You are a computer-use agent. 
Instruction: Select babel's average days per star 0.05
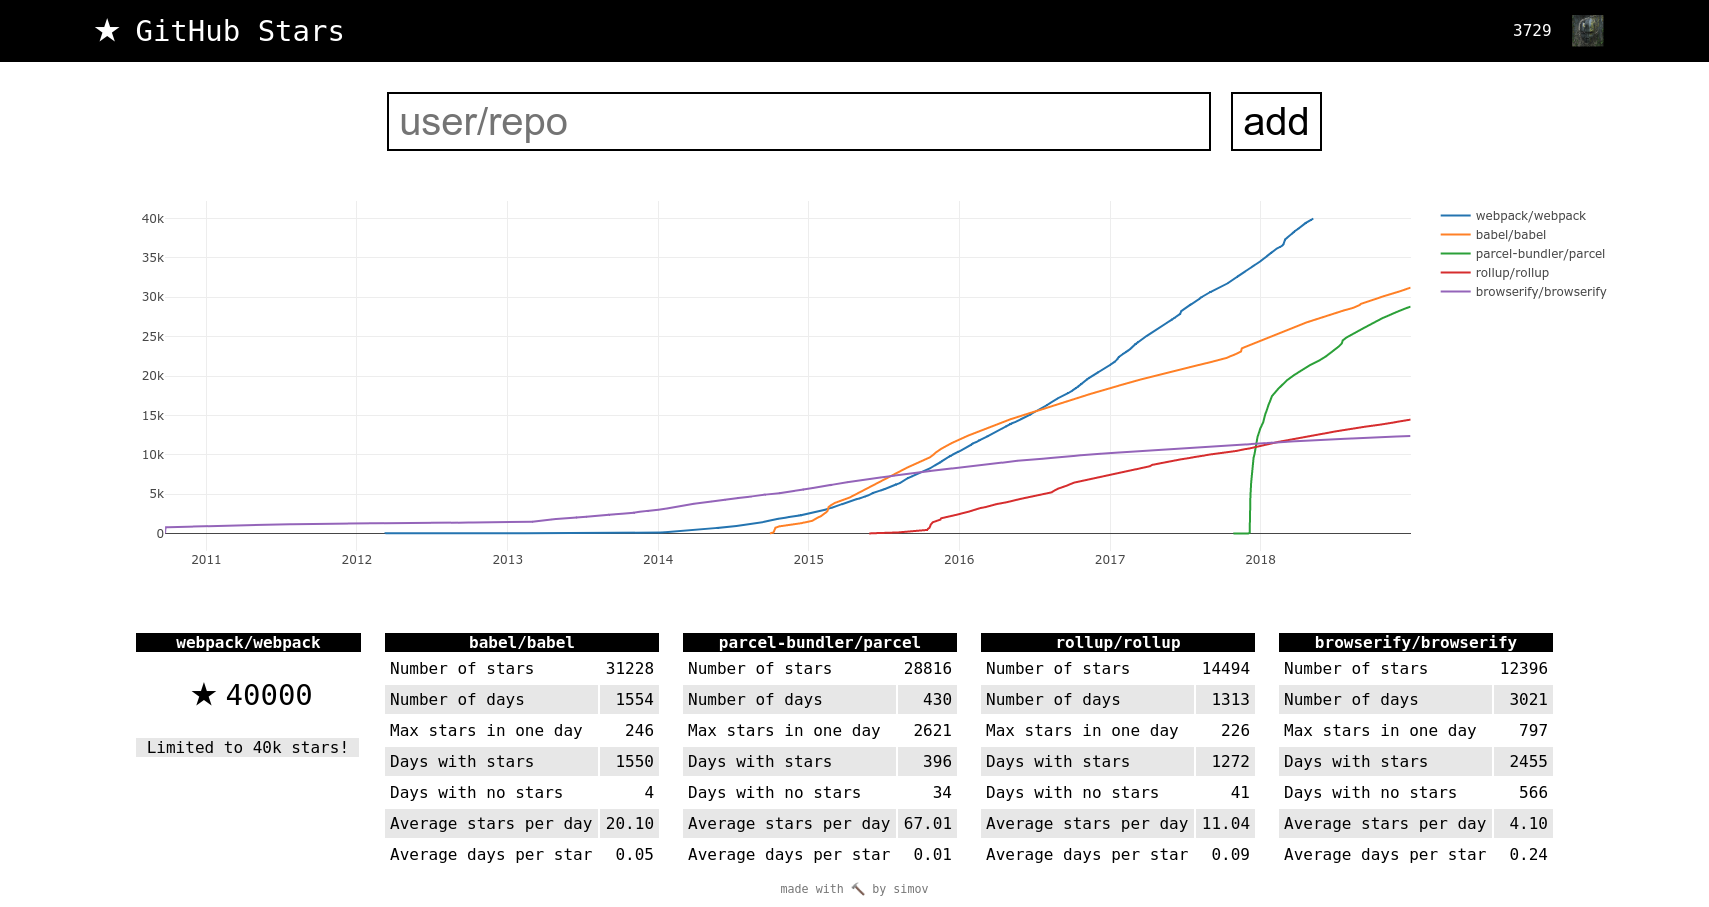635,855
